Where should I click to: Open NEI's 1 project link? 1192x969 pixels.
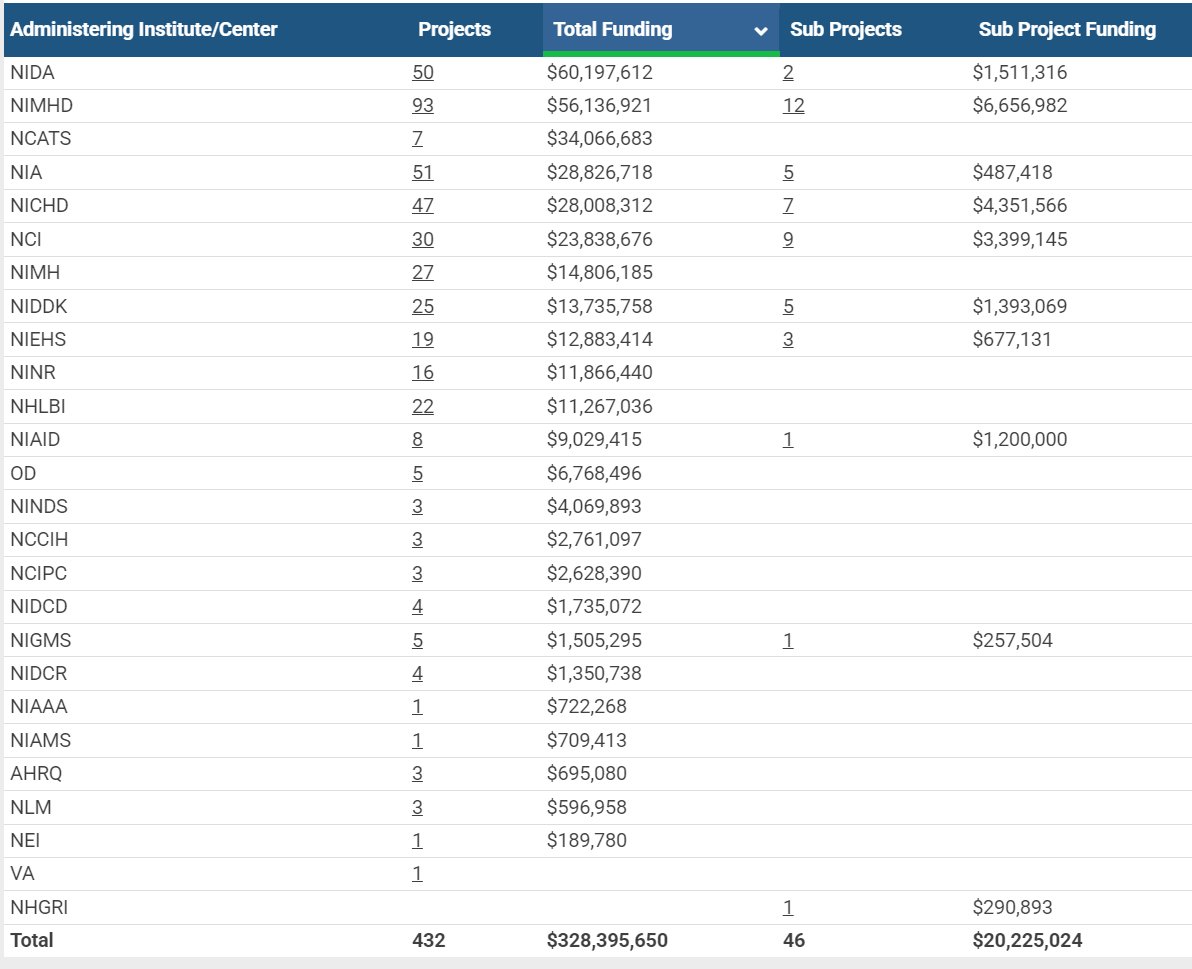click(417, 841)
